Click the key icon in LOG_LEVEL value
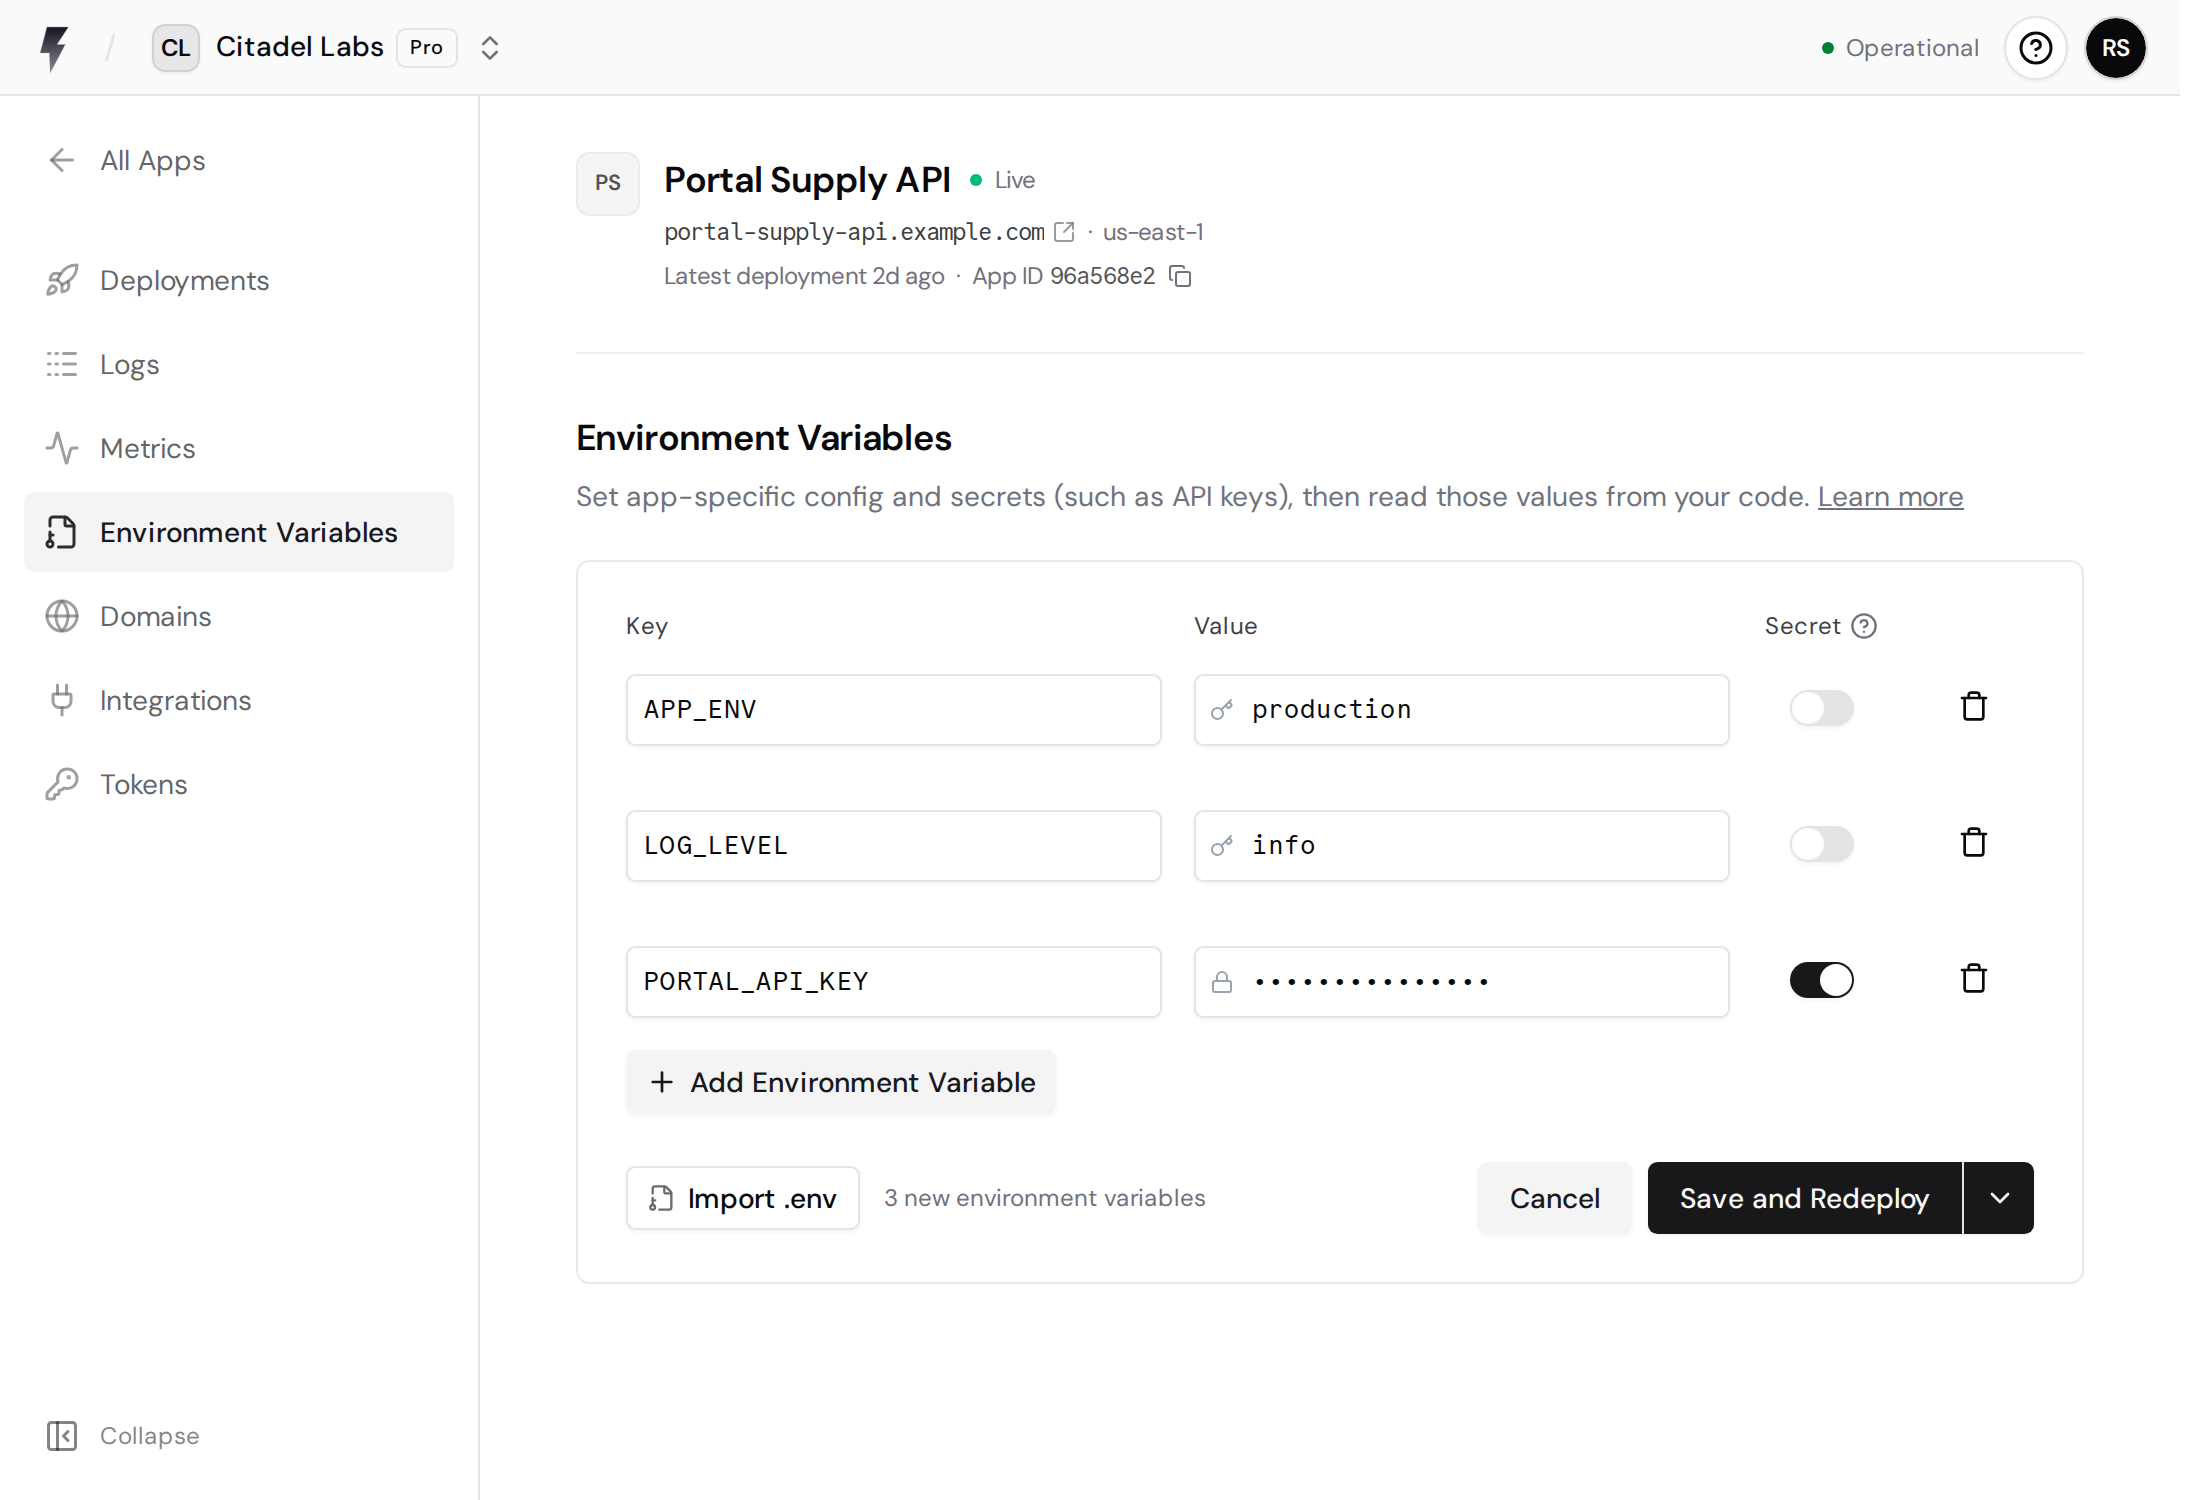Image resolution: width=2200 pixels, height=1500 pixels. coord(1222,846)
